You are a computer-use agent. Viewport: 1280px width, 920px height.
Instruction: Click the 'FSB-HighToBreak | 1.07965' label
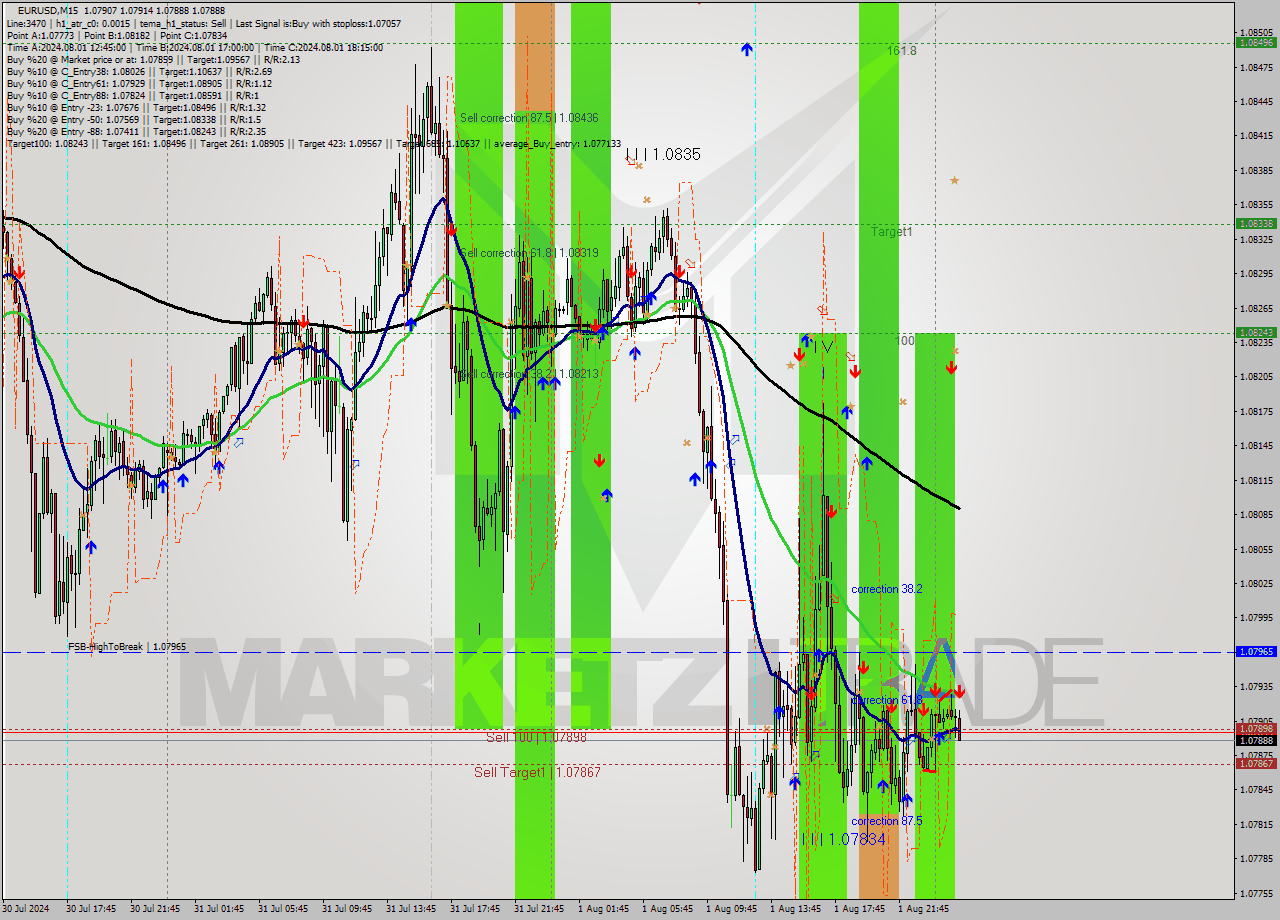tap(127, 647)
